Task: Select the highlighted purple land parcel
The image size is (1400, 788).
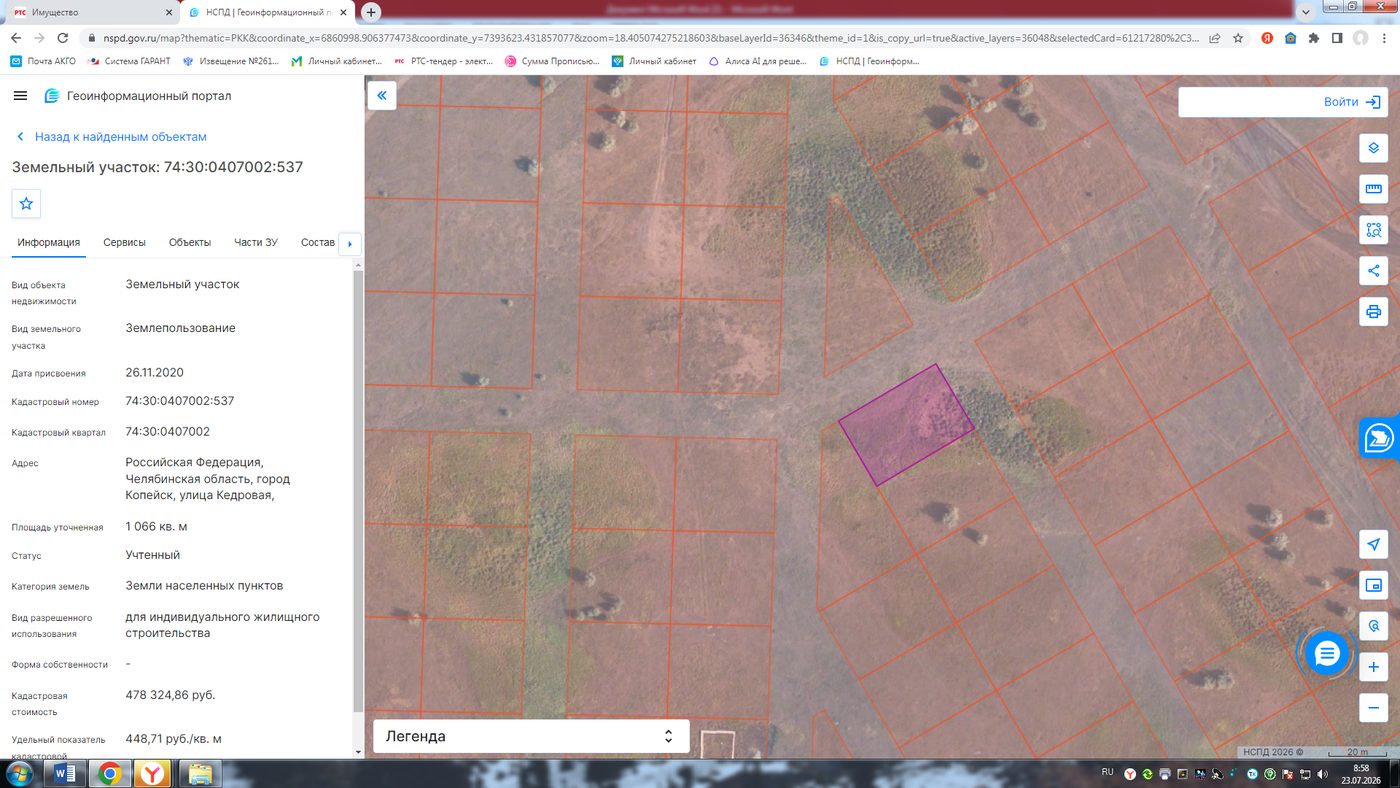Action: tap(906, 425)
